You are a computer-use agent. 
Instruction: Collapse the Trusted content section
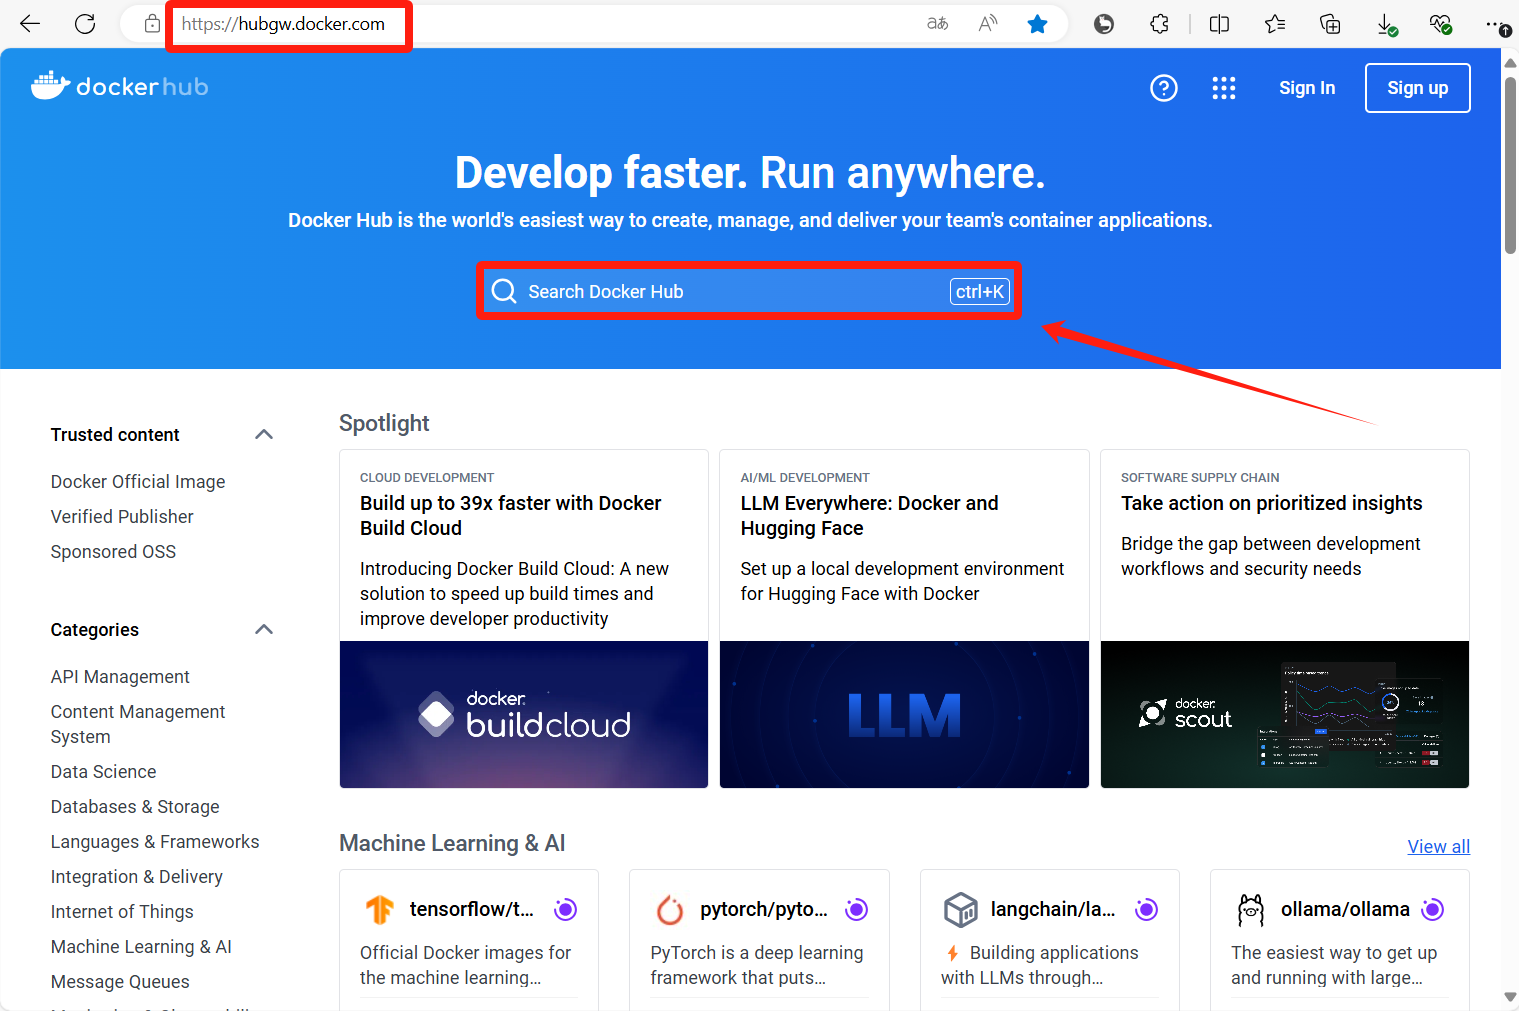[x=264, y=434]
